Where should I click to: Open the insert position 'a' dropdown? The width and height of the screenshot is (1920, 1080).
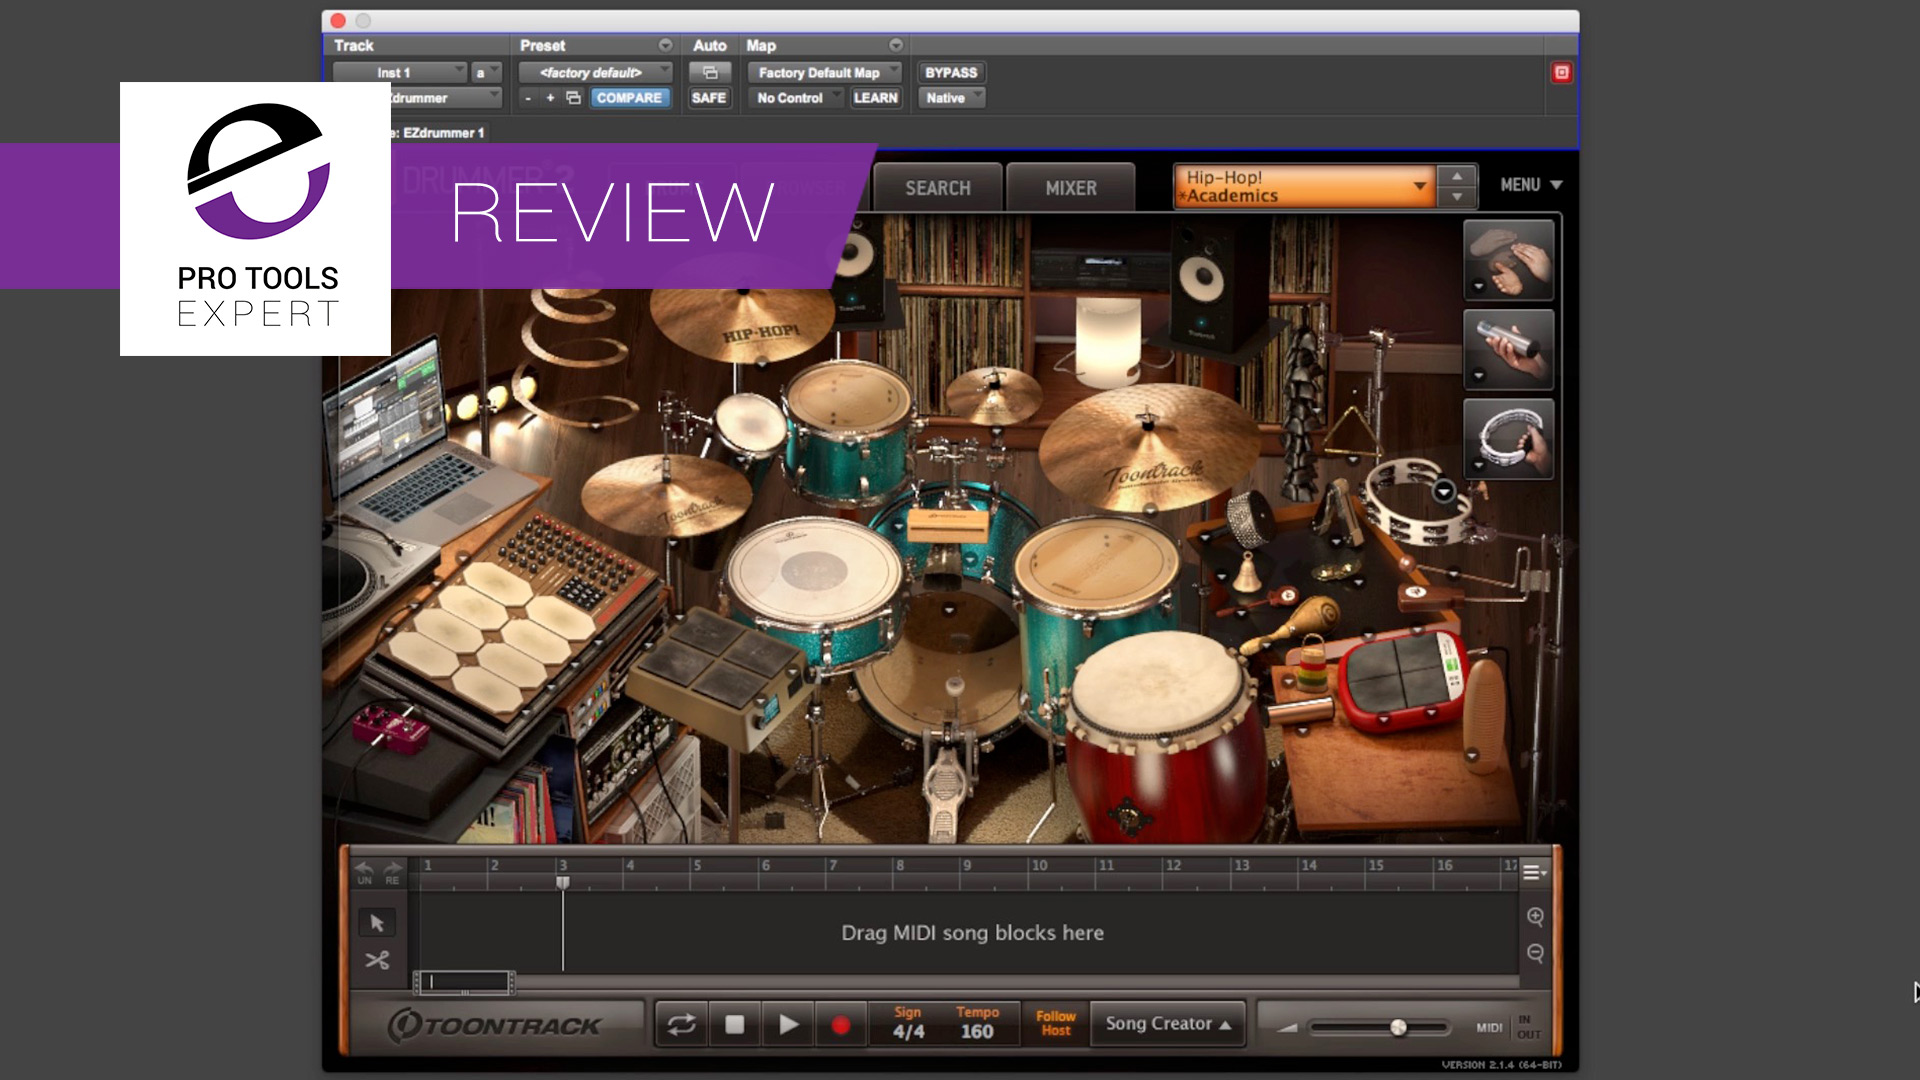tap(486, 72)
